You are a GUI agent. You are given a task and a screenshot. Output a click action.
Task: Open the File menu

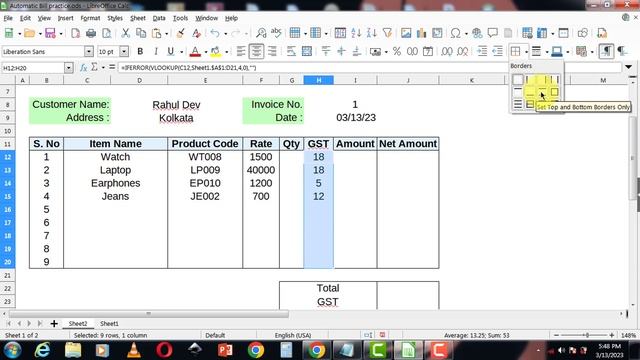point(8,18)
